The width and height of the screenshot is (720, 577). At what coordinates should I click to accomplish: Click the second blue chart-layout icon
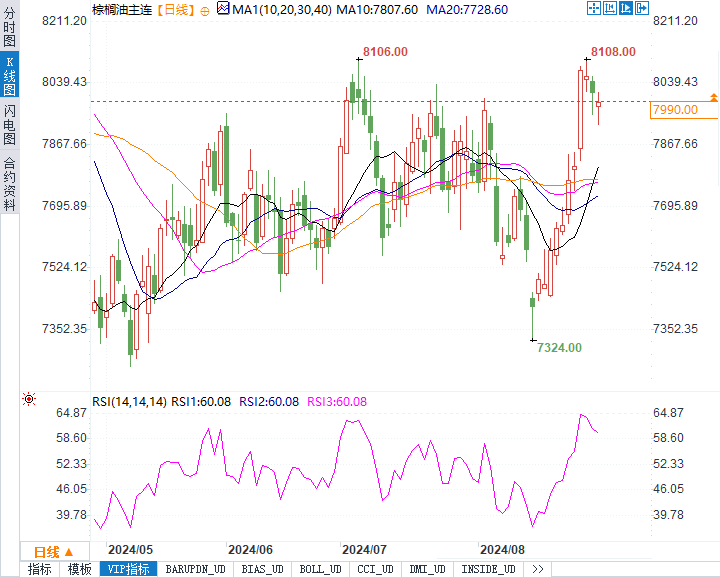tap(610, 8)
